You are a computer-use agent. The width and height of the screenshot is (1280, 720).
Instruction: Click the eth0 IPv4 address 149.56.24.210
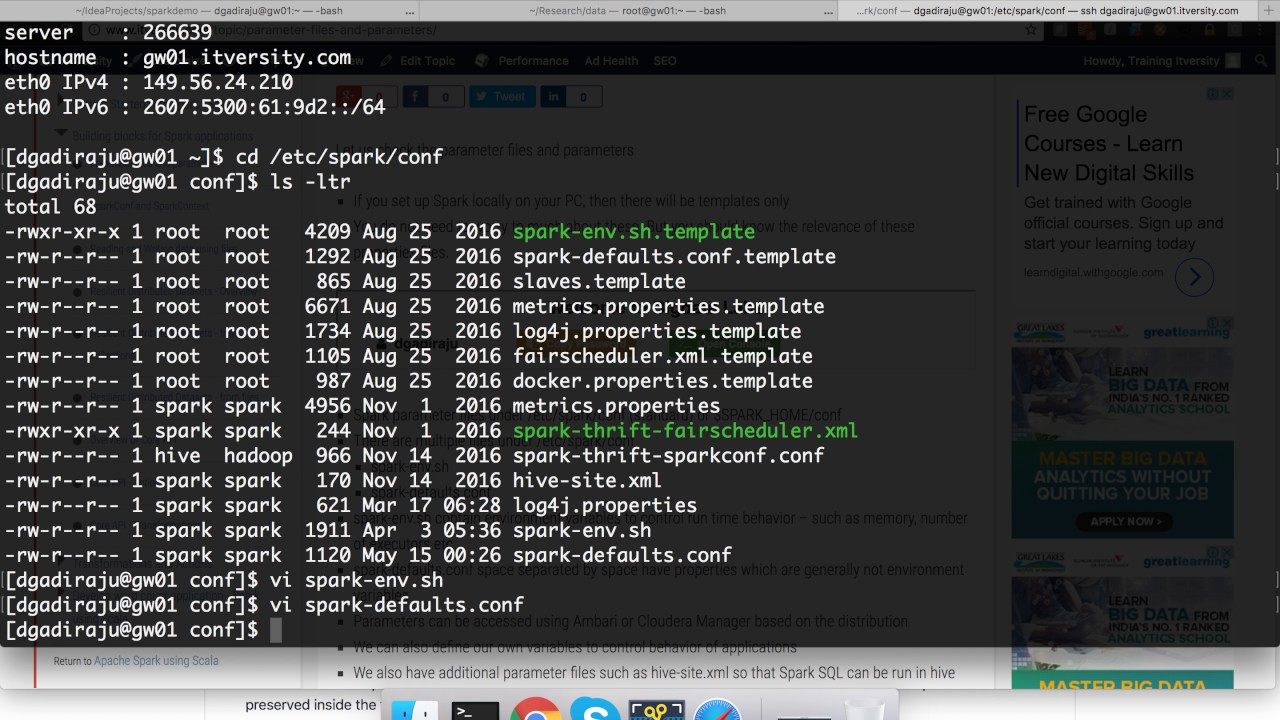pos(218,83)
